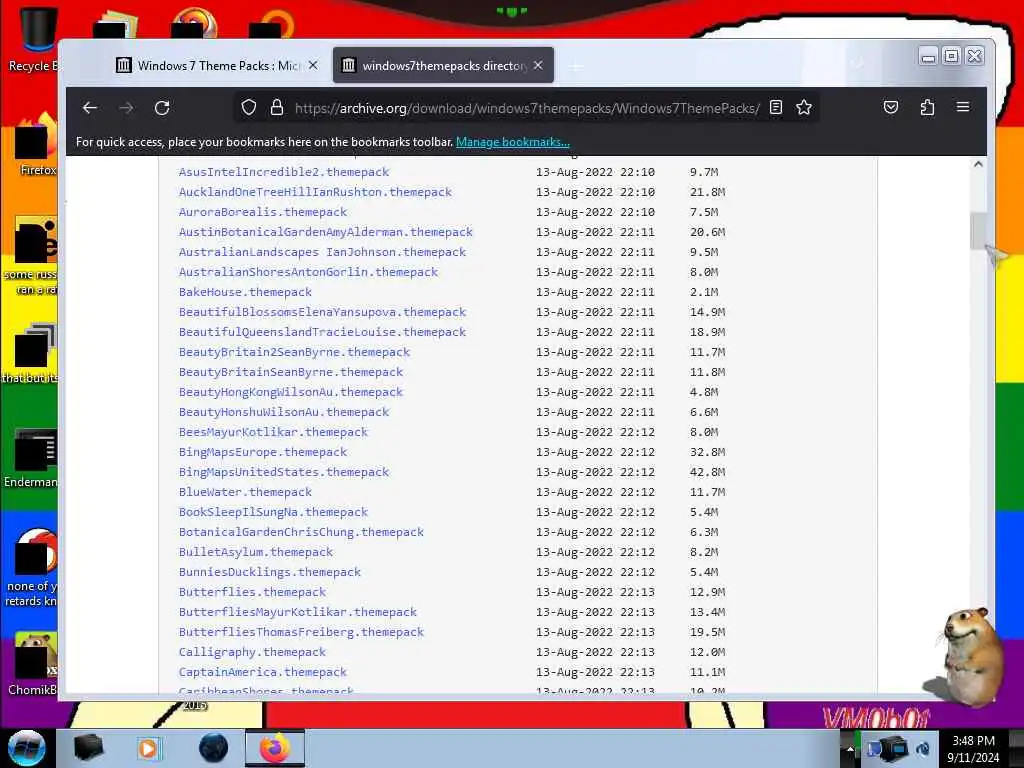This screenshot has width=1024, height=768.
Task: Open BlueWater.themepack link
Action: (246, 492)
